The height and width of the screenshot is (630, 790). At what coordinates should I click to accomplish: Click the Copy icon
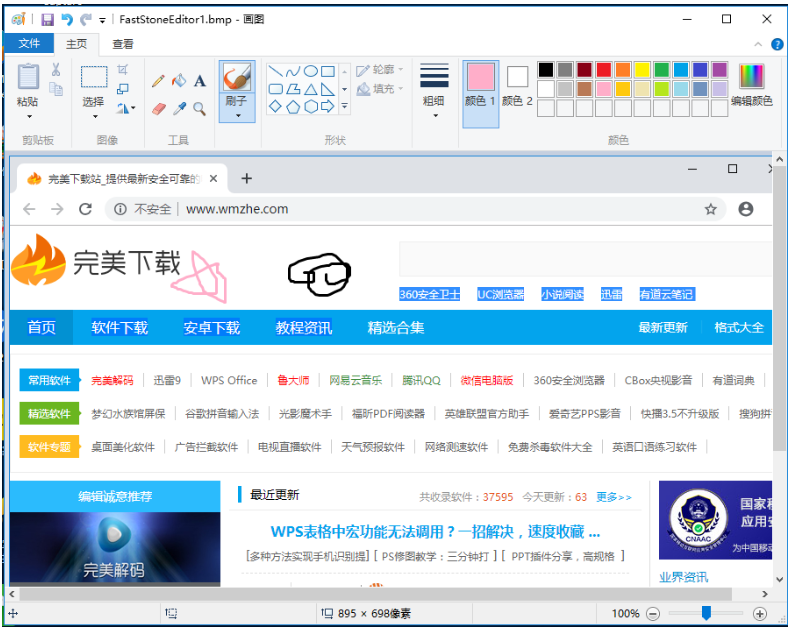56,89
